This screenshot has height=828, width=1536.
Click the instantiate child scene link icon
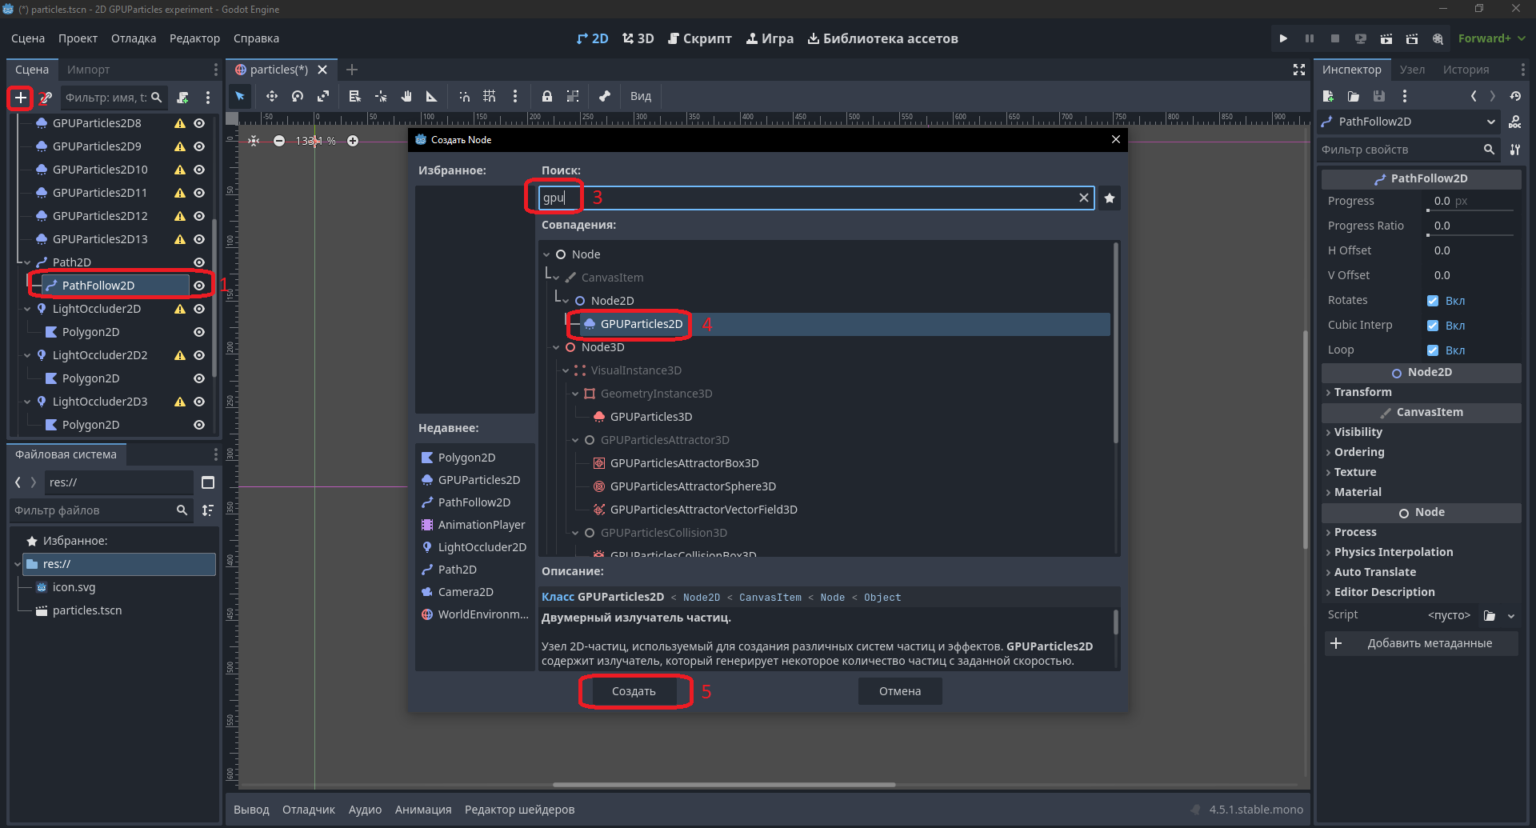tap(46, 98)
